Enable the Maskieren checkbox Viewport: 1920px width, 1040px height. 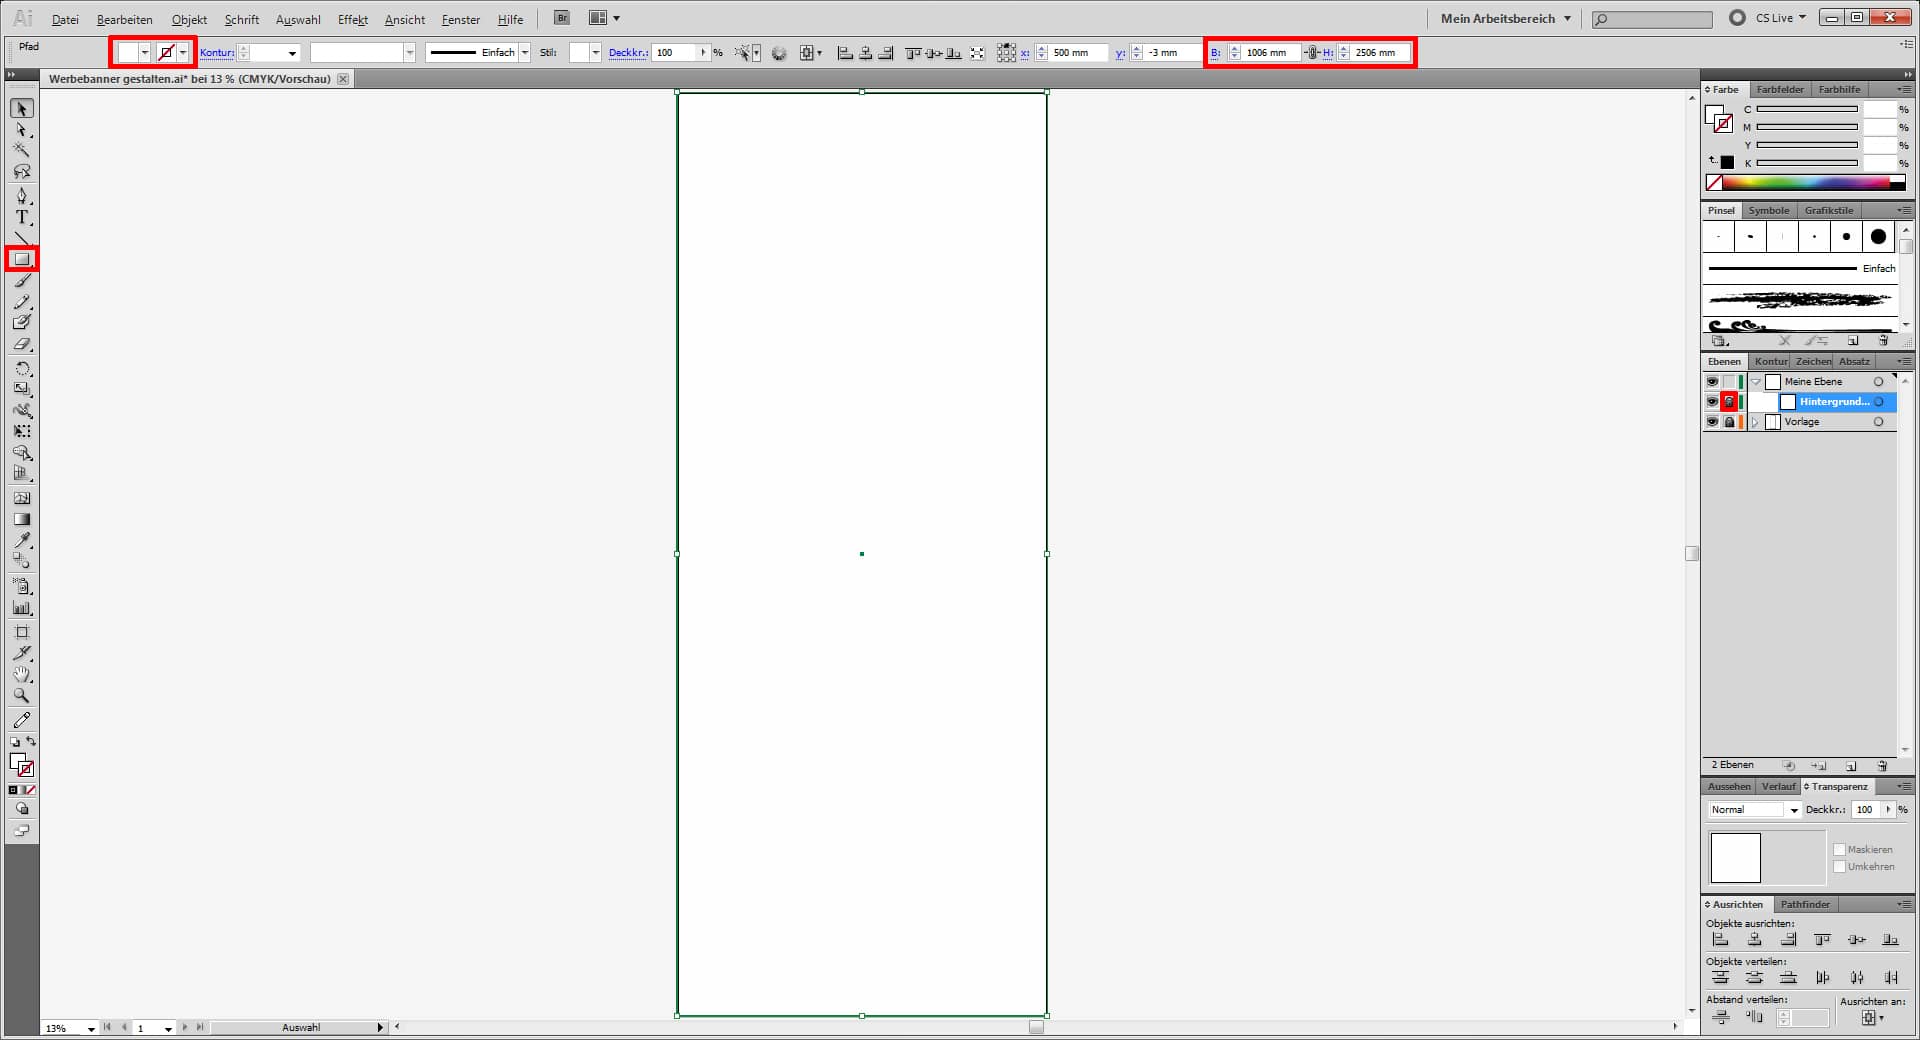pos(1839,849)
